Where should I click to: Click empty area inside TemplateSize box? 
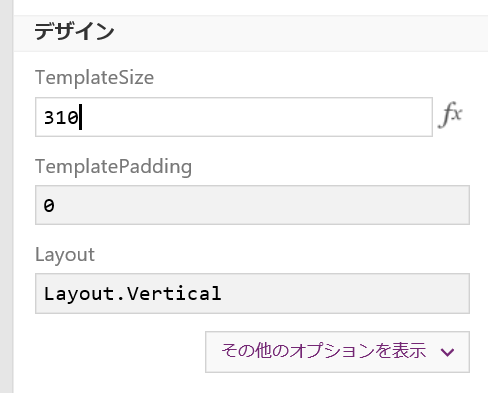(257, 117)
